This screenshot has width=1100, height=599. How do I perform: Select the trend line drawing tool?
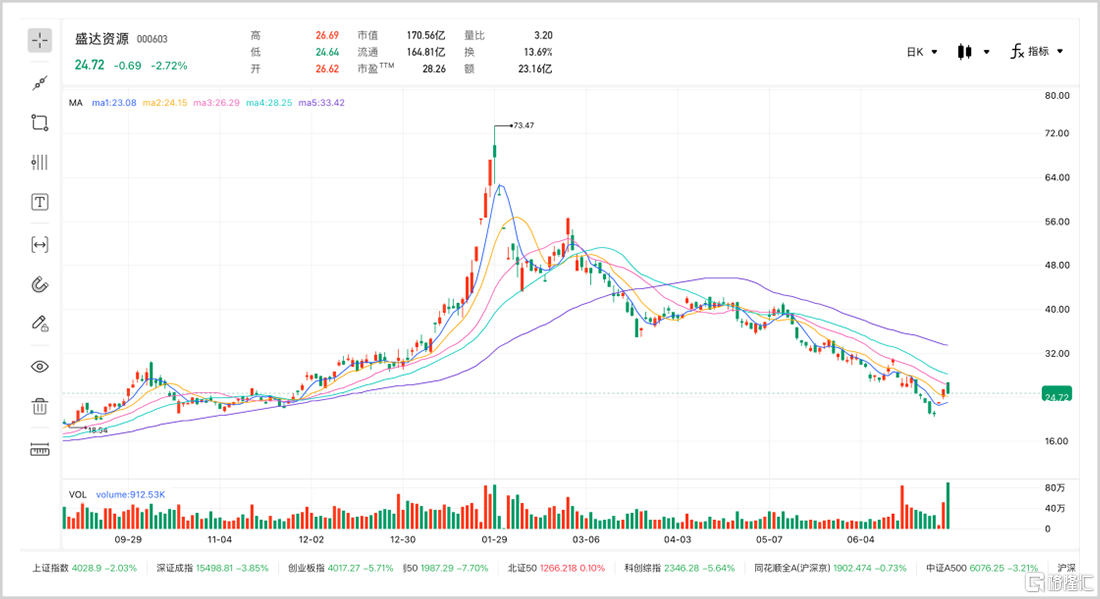pos(40,83)
